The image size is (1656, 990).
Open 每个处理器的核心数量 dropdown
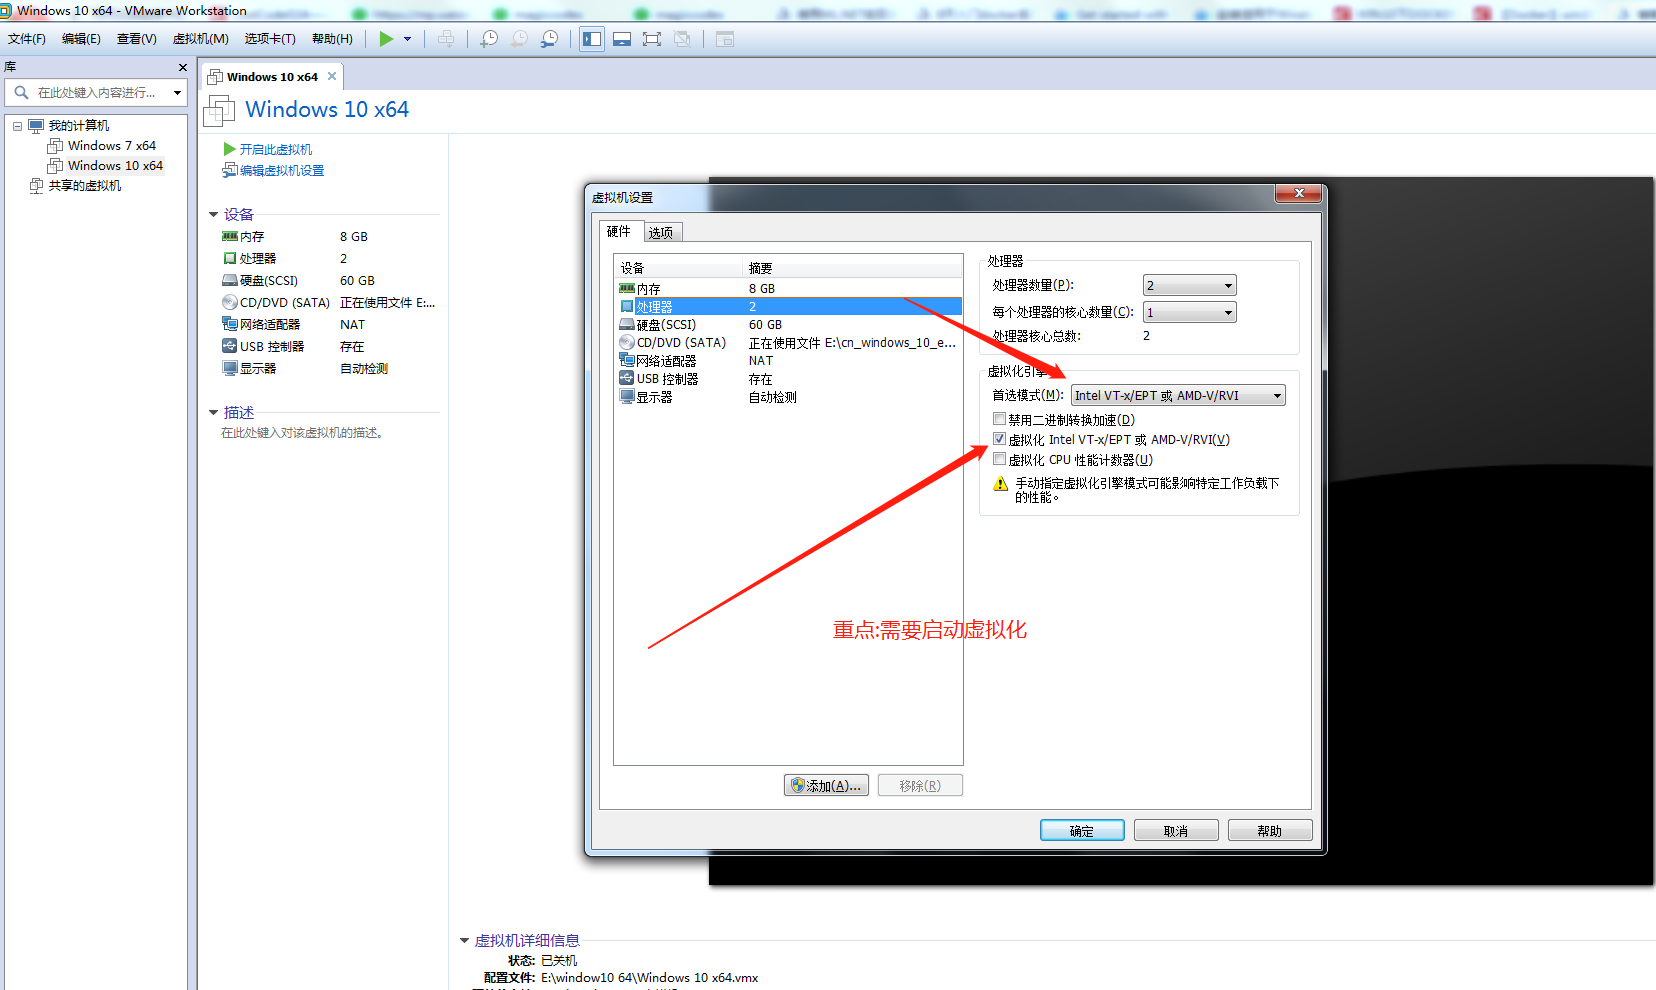click(x=1189, y=313)
